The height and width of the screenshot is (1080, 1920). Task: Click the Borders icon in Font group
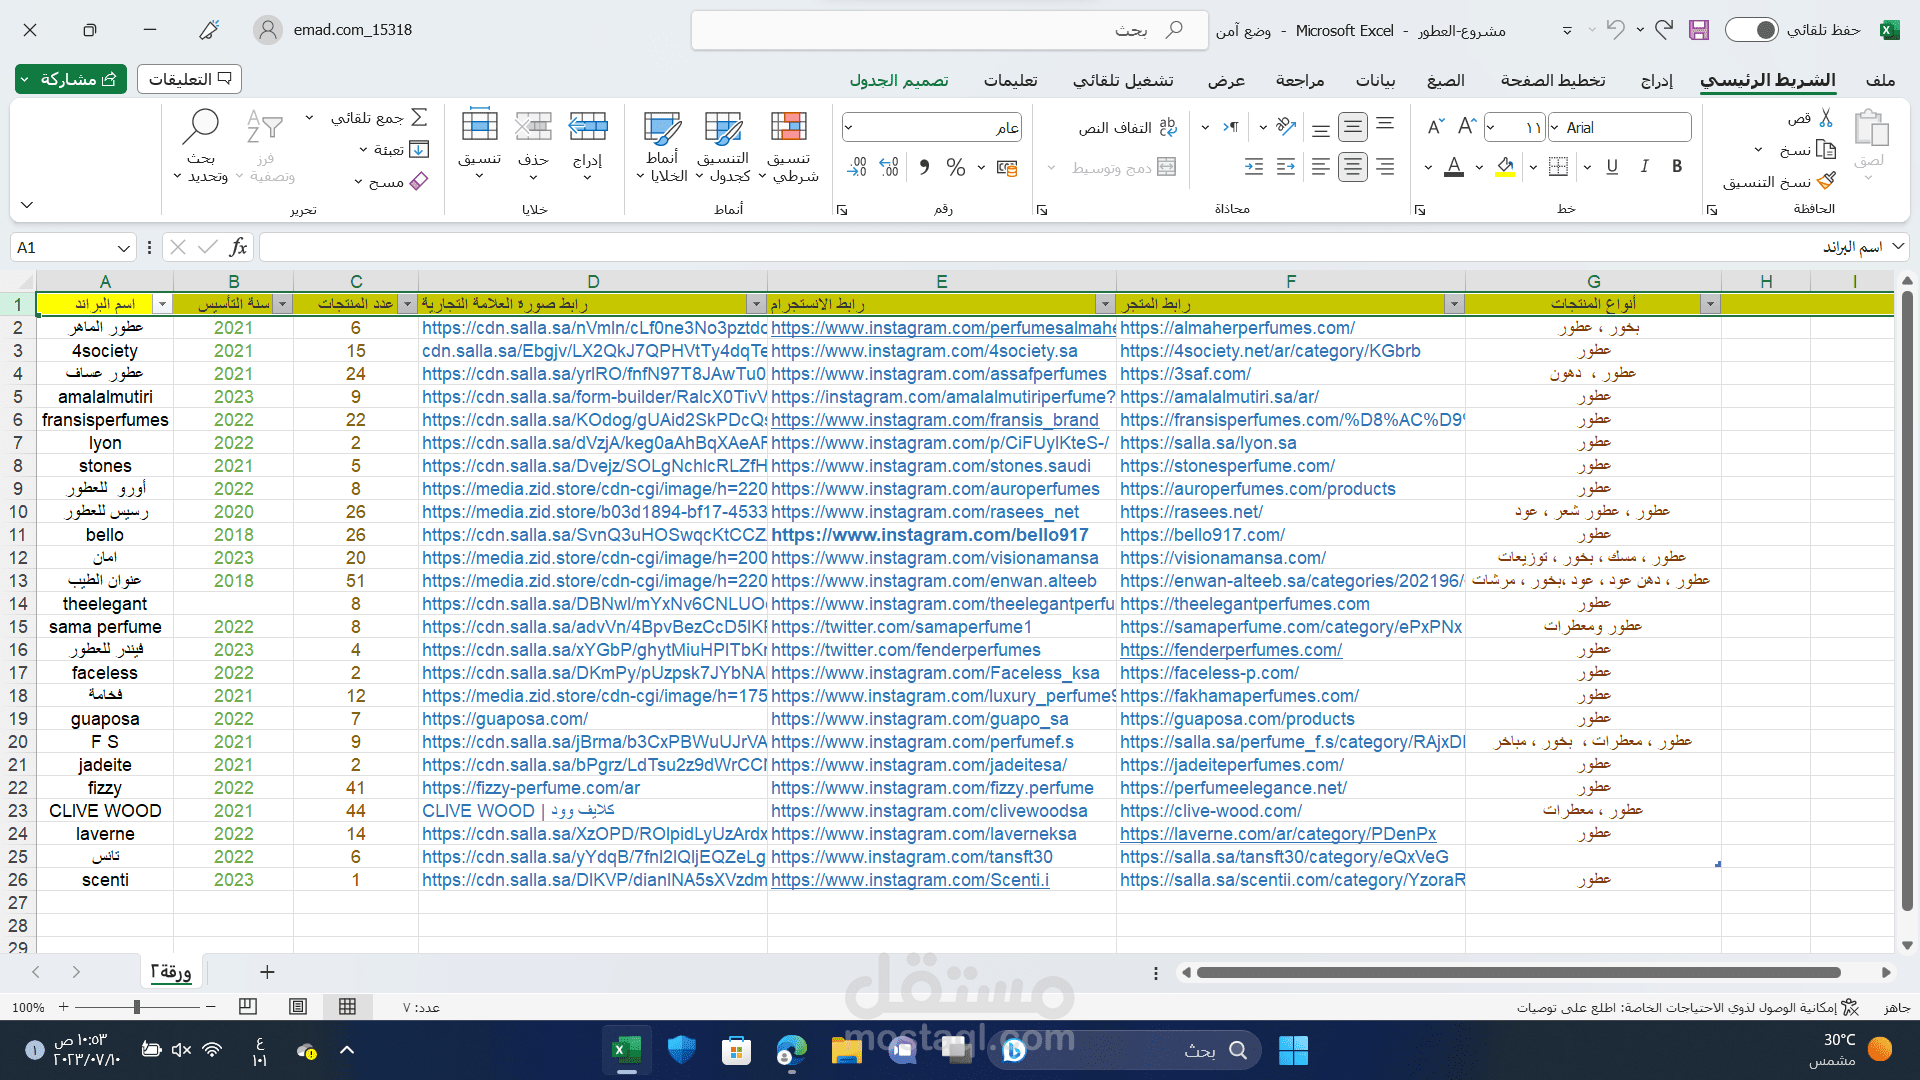pyautogui.click(x=1558, y=167)
